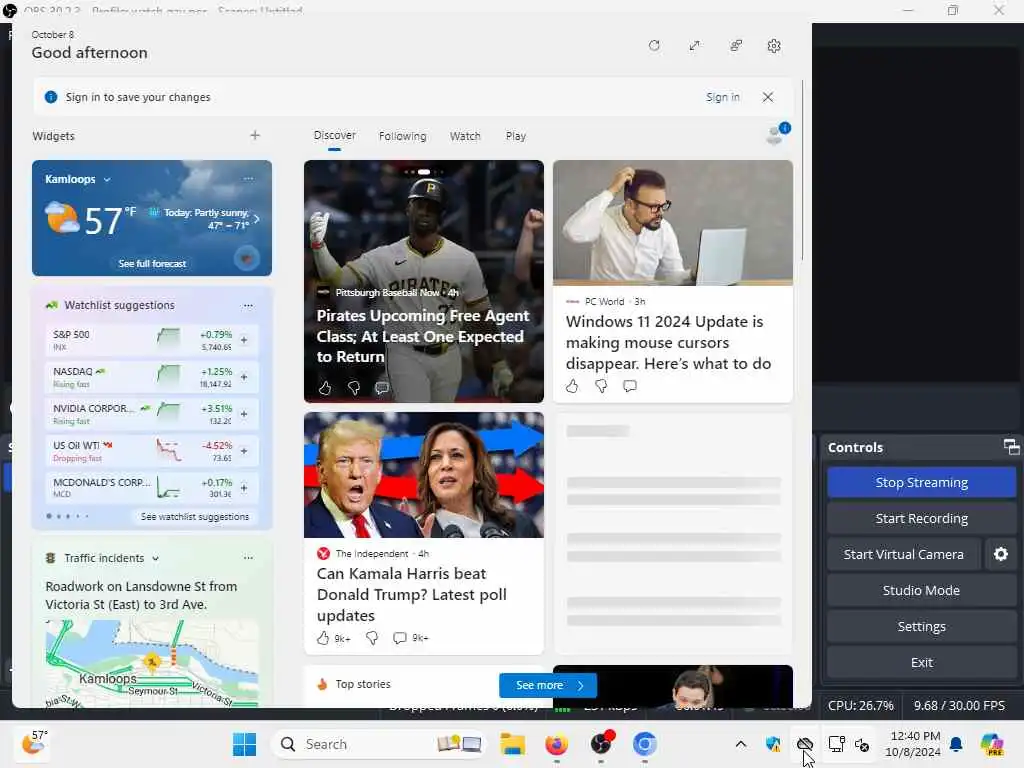The image size is (1024, 768).
Task: Comment on the PC World article
Action: point(630,386)
